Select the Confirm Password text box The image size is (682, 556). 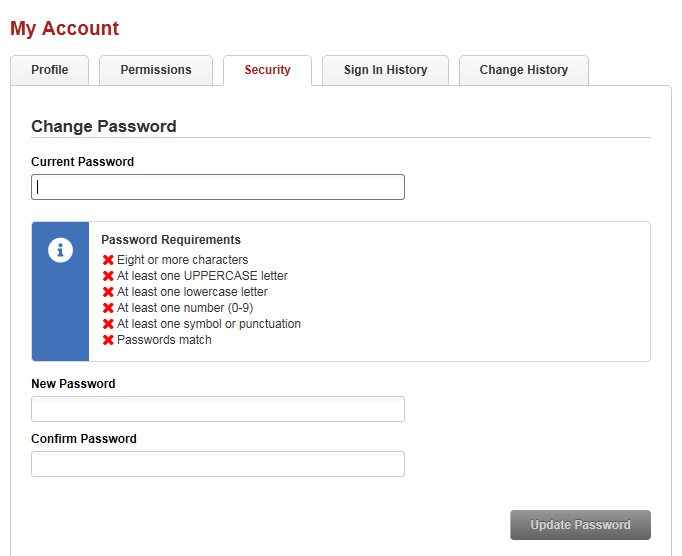coord(218,464)
